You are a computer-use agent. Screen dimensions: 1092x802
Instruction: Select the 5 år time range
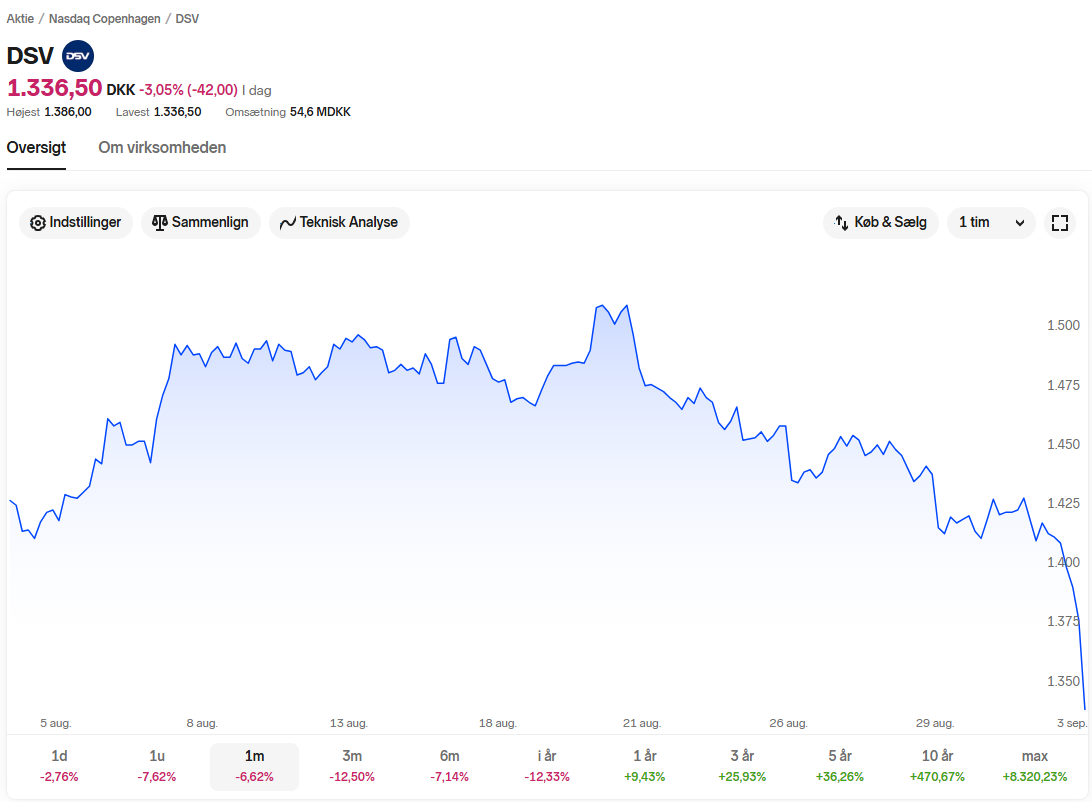tap(839, 766)
